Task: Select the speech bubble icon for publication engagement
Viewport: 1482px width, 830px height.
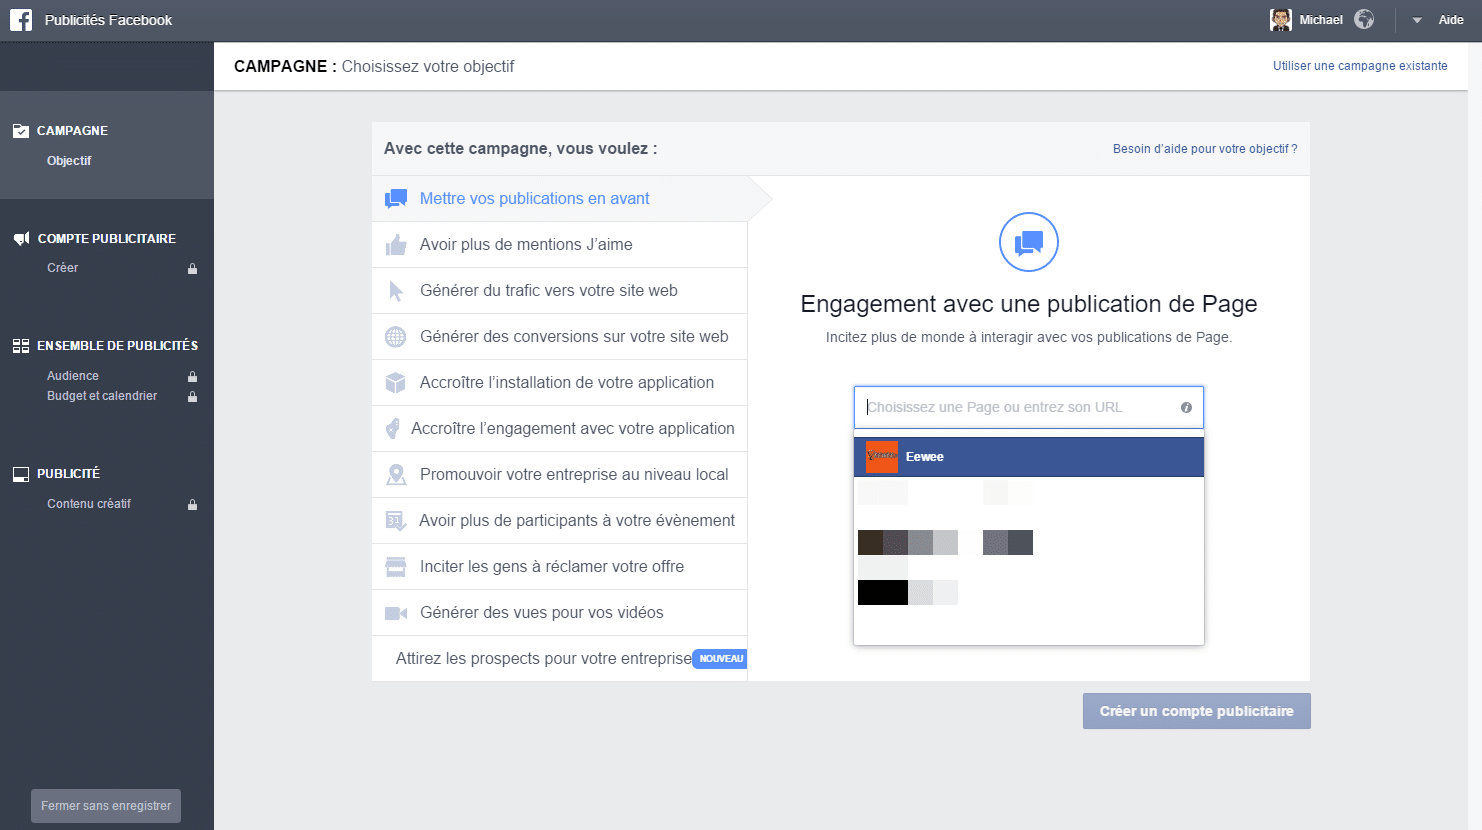Action: point(395,198)
